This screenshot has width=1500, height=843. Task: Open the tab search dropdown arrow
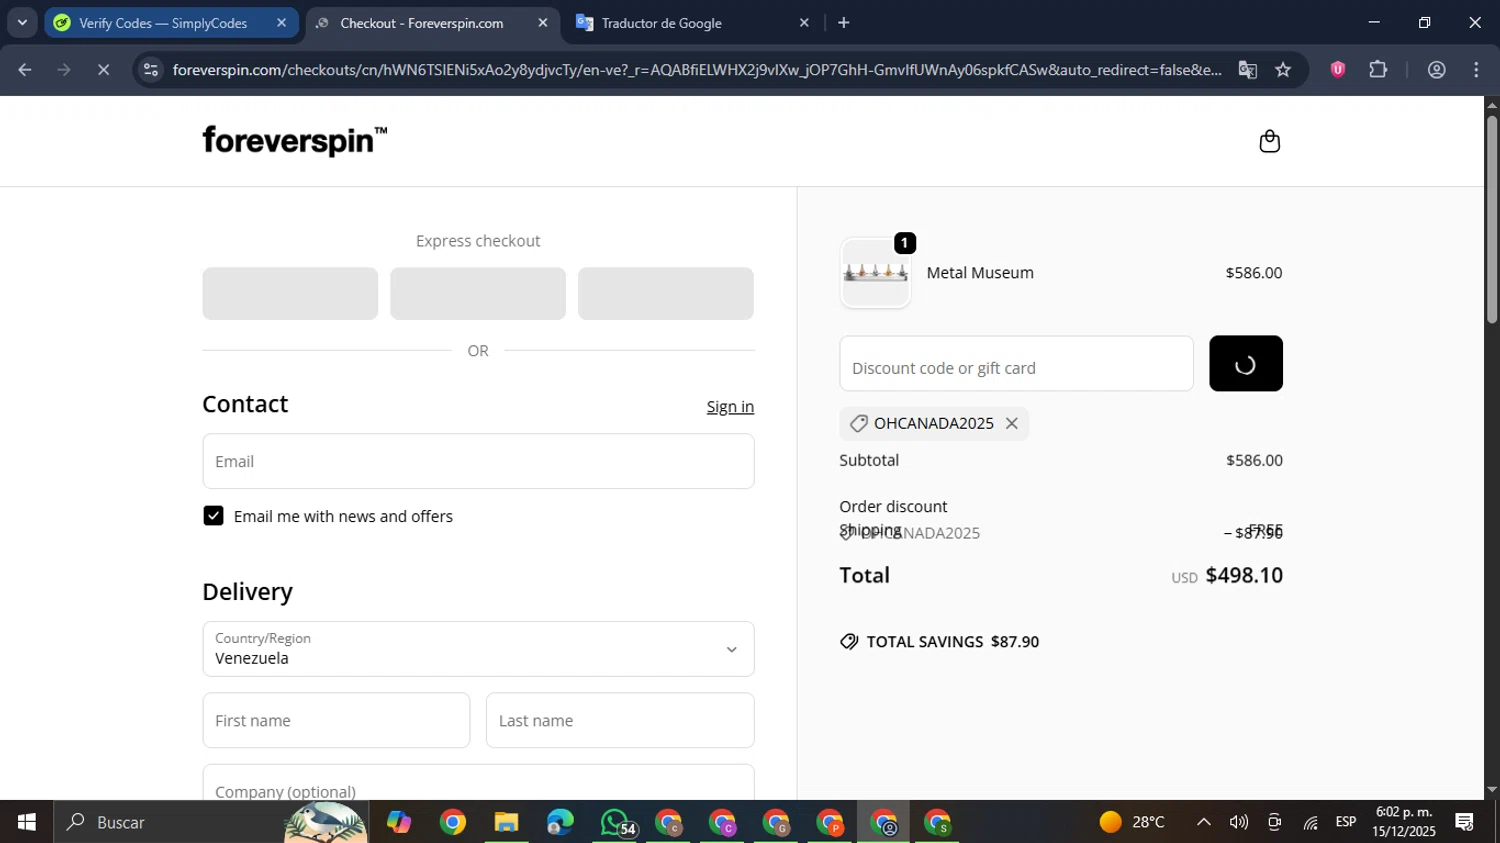[x=22, y=22]
